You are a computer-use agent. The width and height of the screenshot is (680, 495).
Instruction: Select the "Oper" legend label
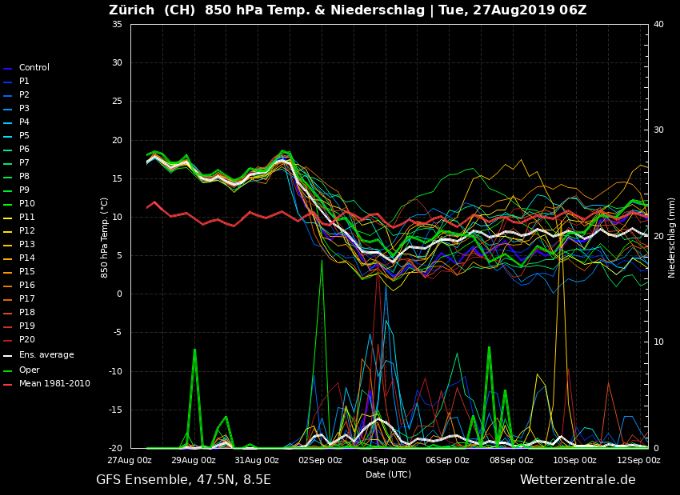coord(29,370)
